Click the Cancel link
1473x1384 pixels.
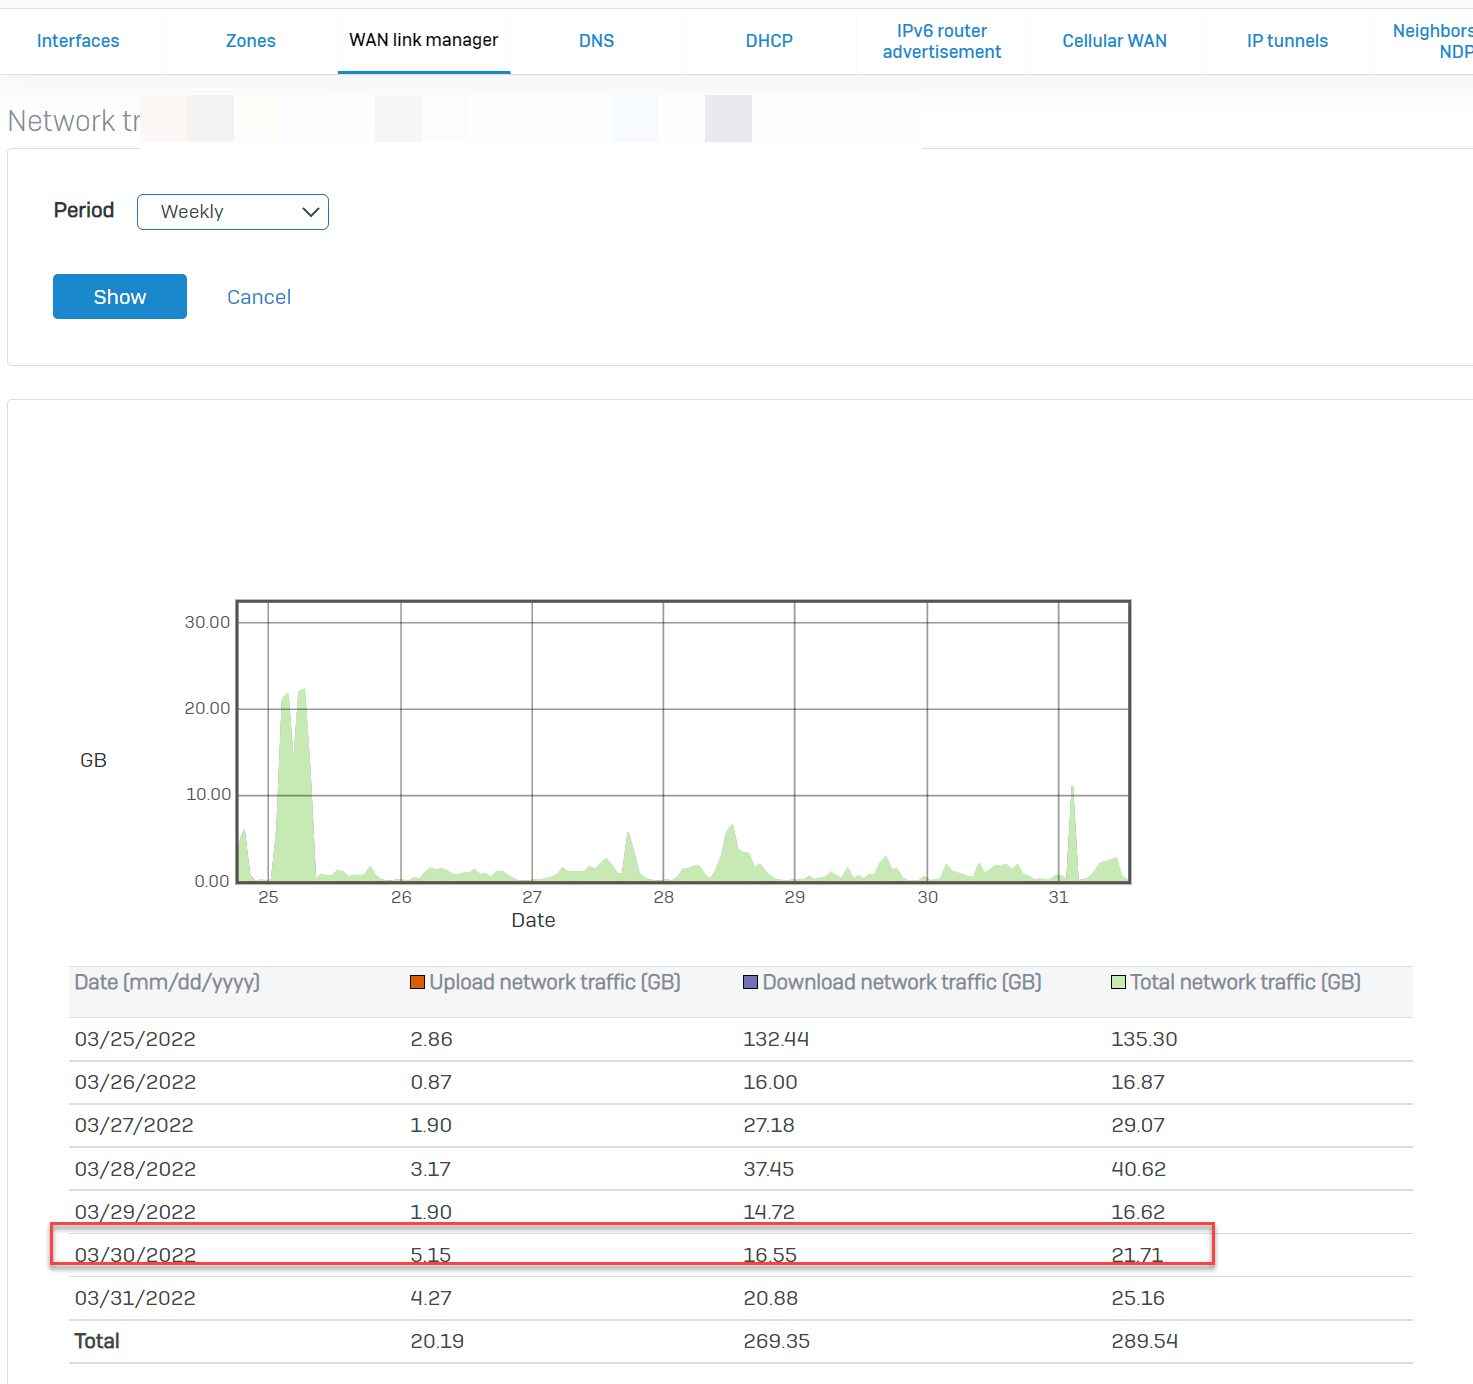(x=259, y=297)
